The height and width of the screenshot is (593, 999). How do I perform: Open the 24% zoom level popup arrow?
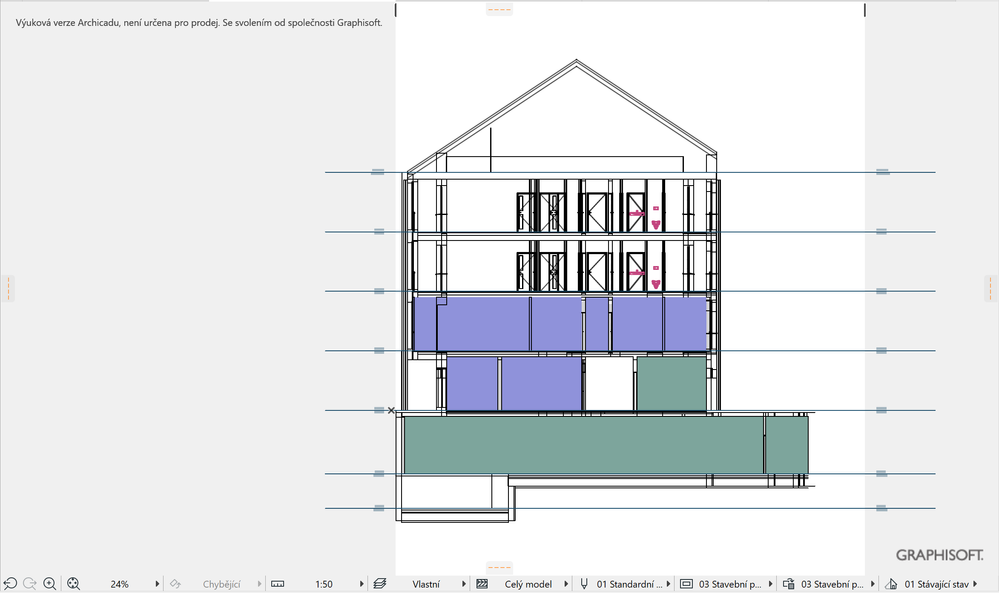[157, 584]
